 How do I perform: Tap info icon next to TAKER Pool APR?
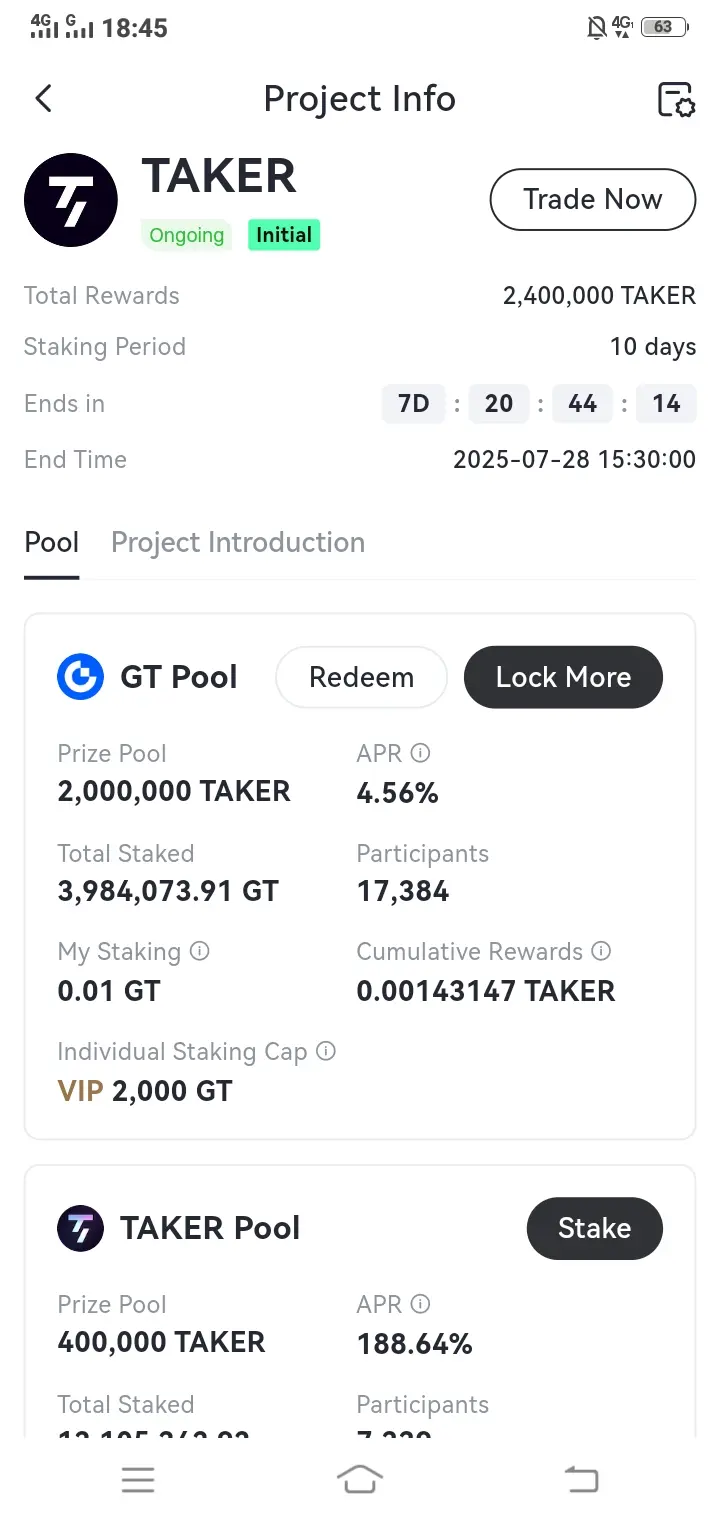[x=421, y=1304]
